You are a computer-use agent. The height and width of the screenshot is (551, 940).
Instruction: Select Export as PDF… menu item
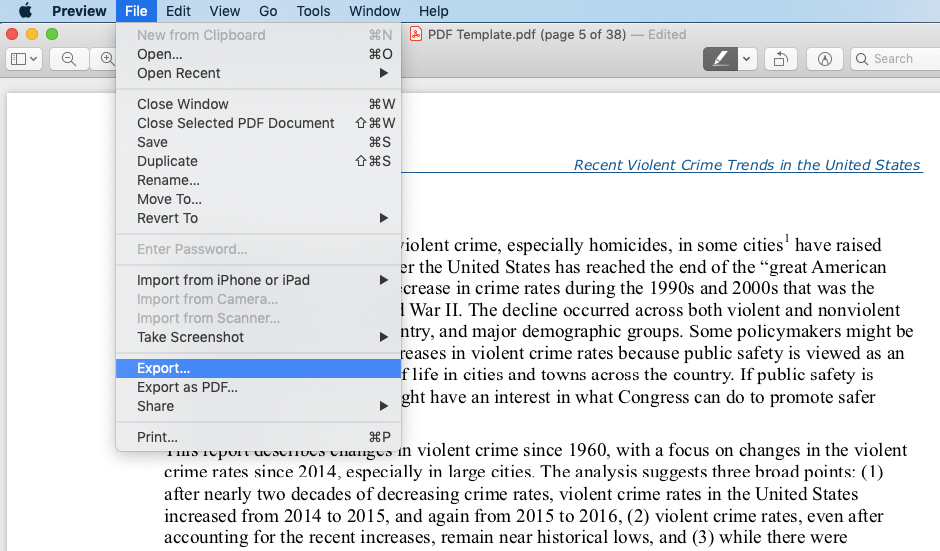[187, 387]
